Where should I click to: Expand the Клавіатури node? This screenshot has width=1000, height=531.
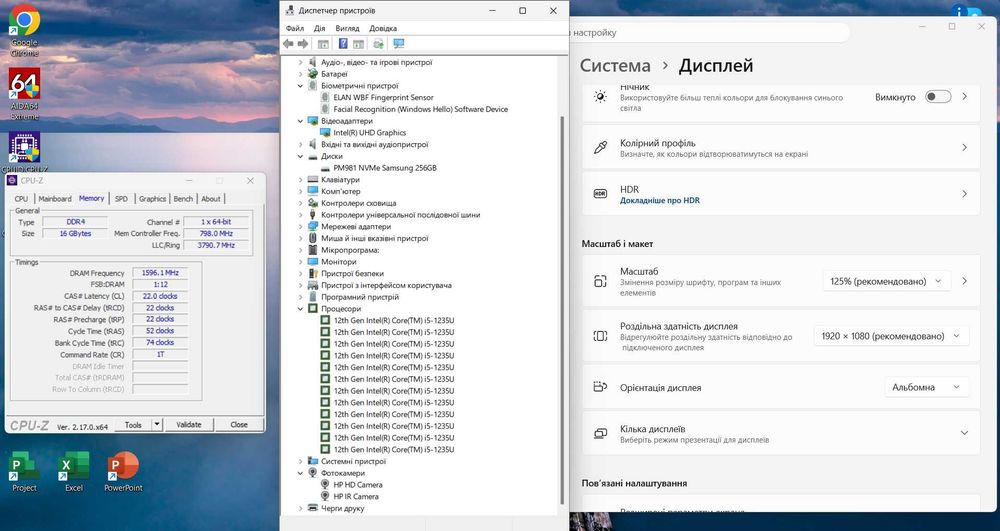point(300,180)
